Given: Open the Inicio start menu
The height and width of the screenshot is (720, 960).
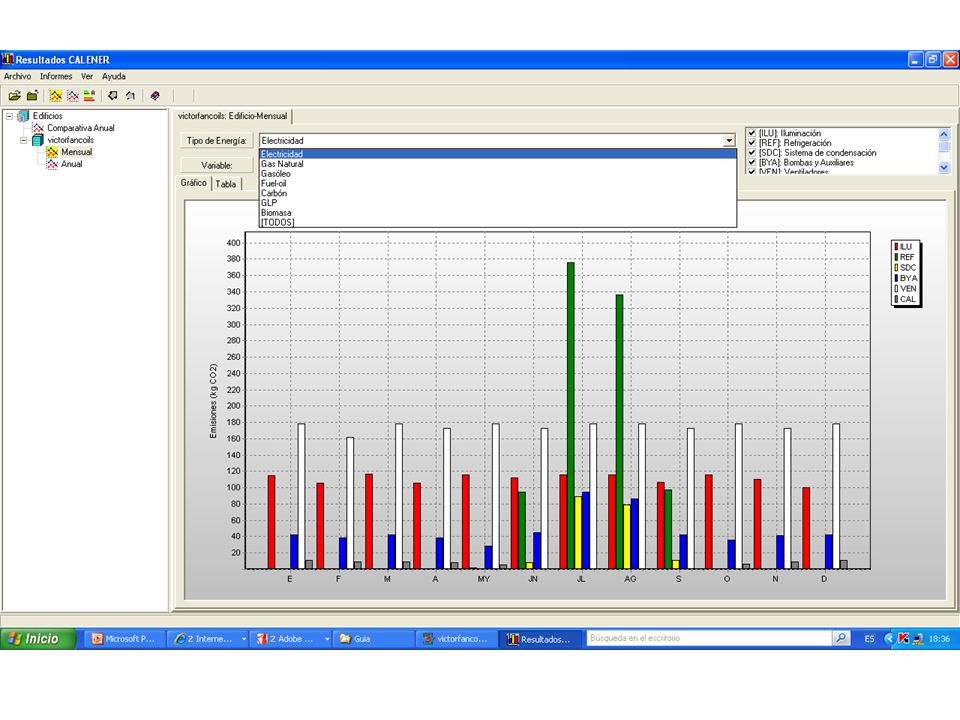Looking at the screenshot, I should point(37,639).
